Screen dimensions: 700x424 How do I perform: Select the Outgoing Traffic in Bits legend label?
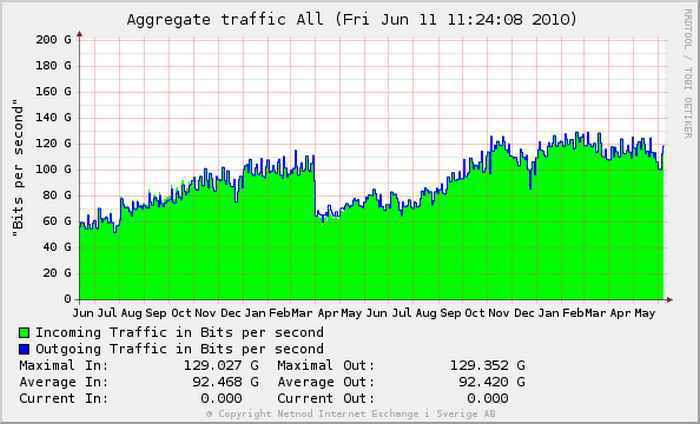pos(179,349)
